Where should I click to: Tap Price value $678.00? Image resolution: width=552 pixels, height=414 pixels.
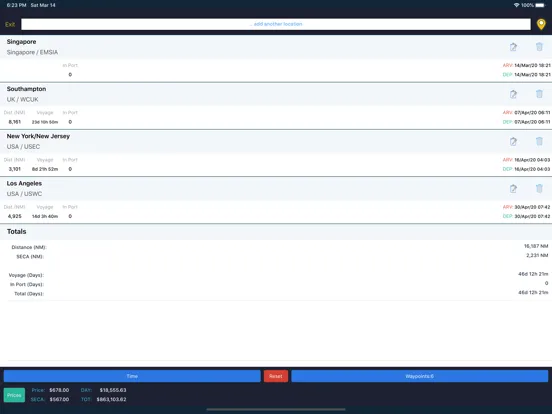[x=59, y=390]
